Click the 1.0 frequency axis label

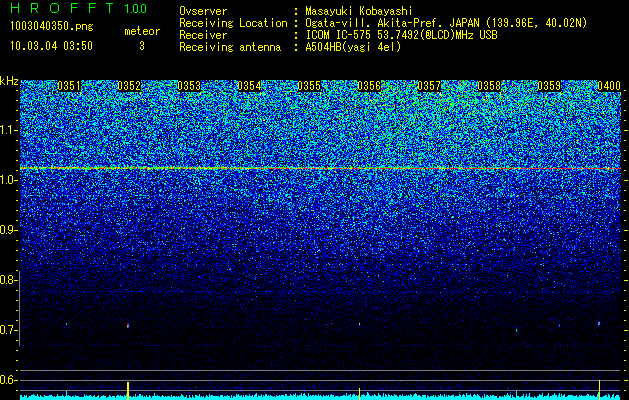[8, 180]
